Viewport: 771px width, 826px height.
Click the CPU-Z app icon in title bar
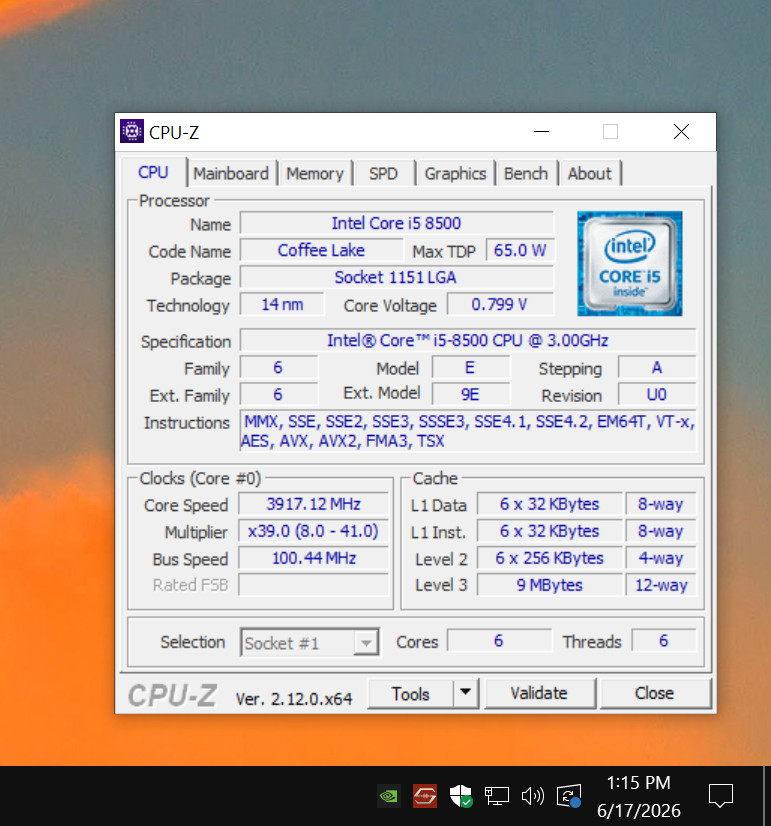[132, 131]
